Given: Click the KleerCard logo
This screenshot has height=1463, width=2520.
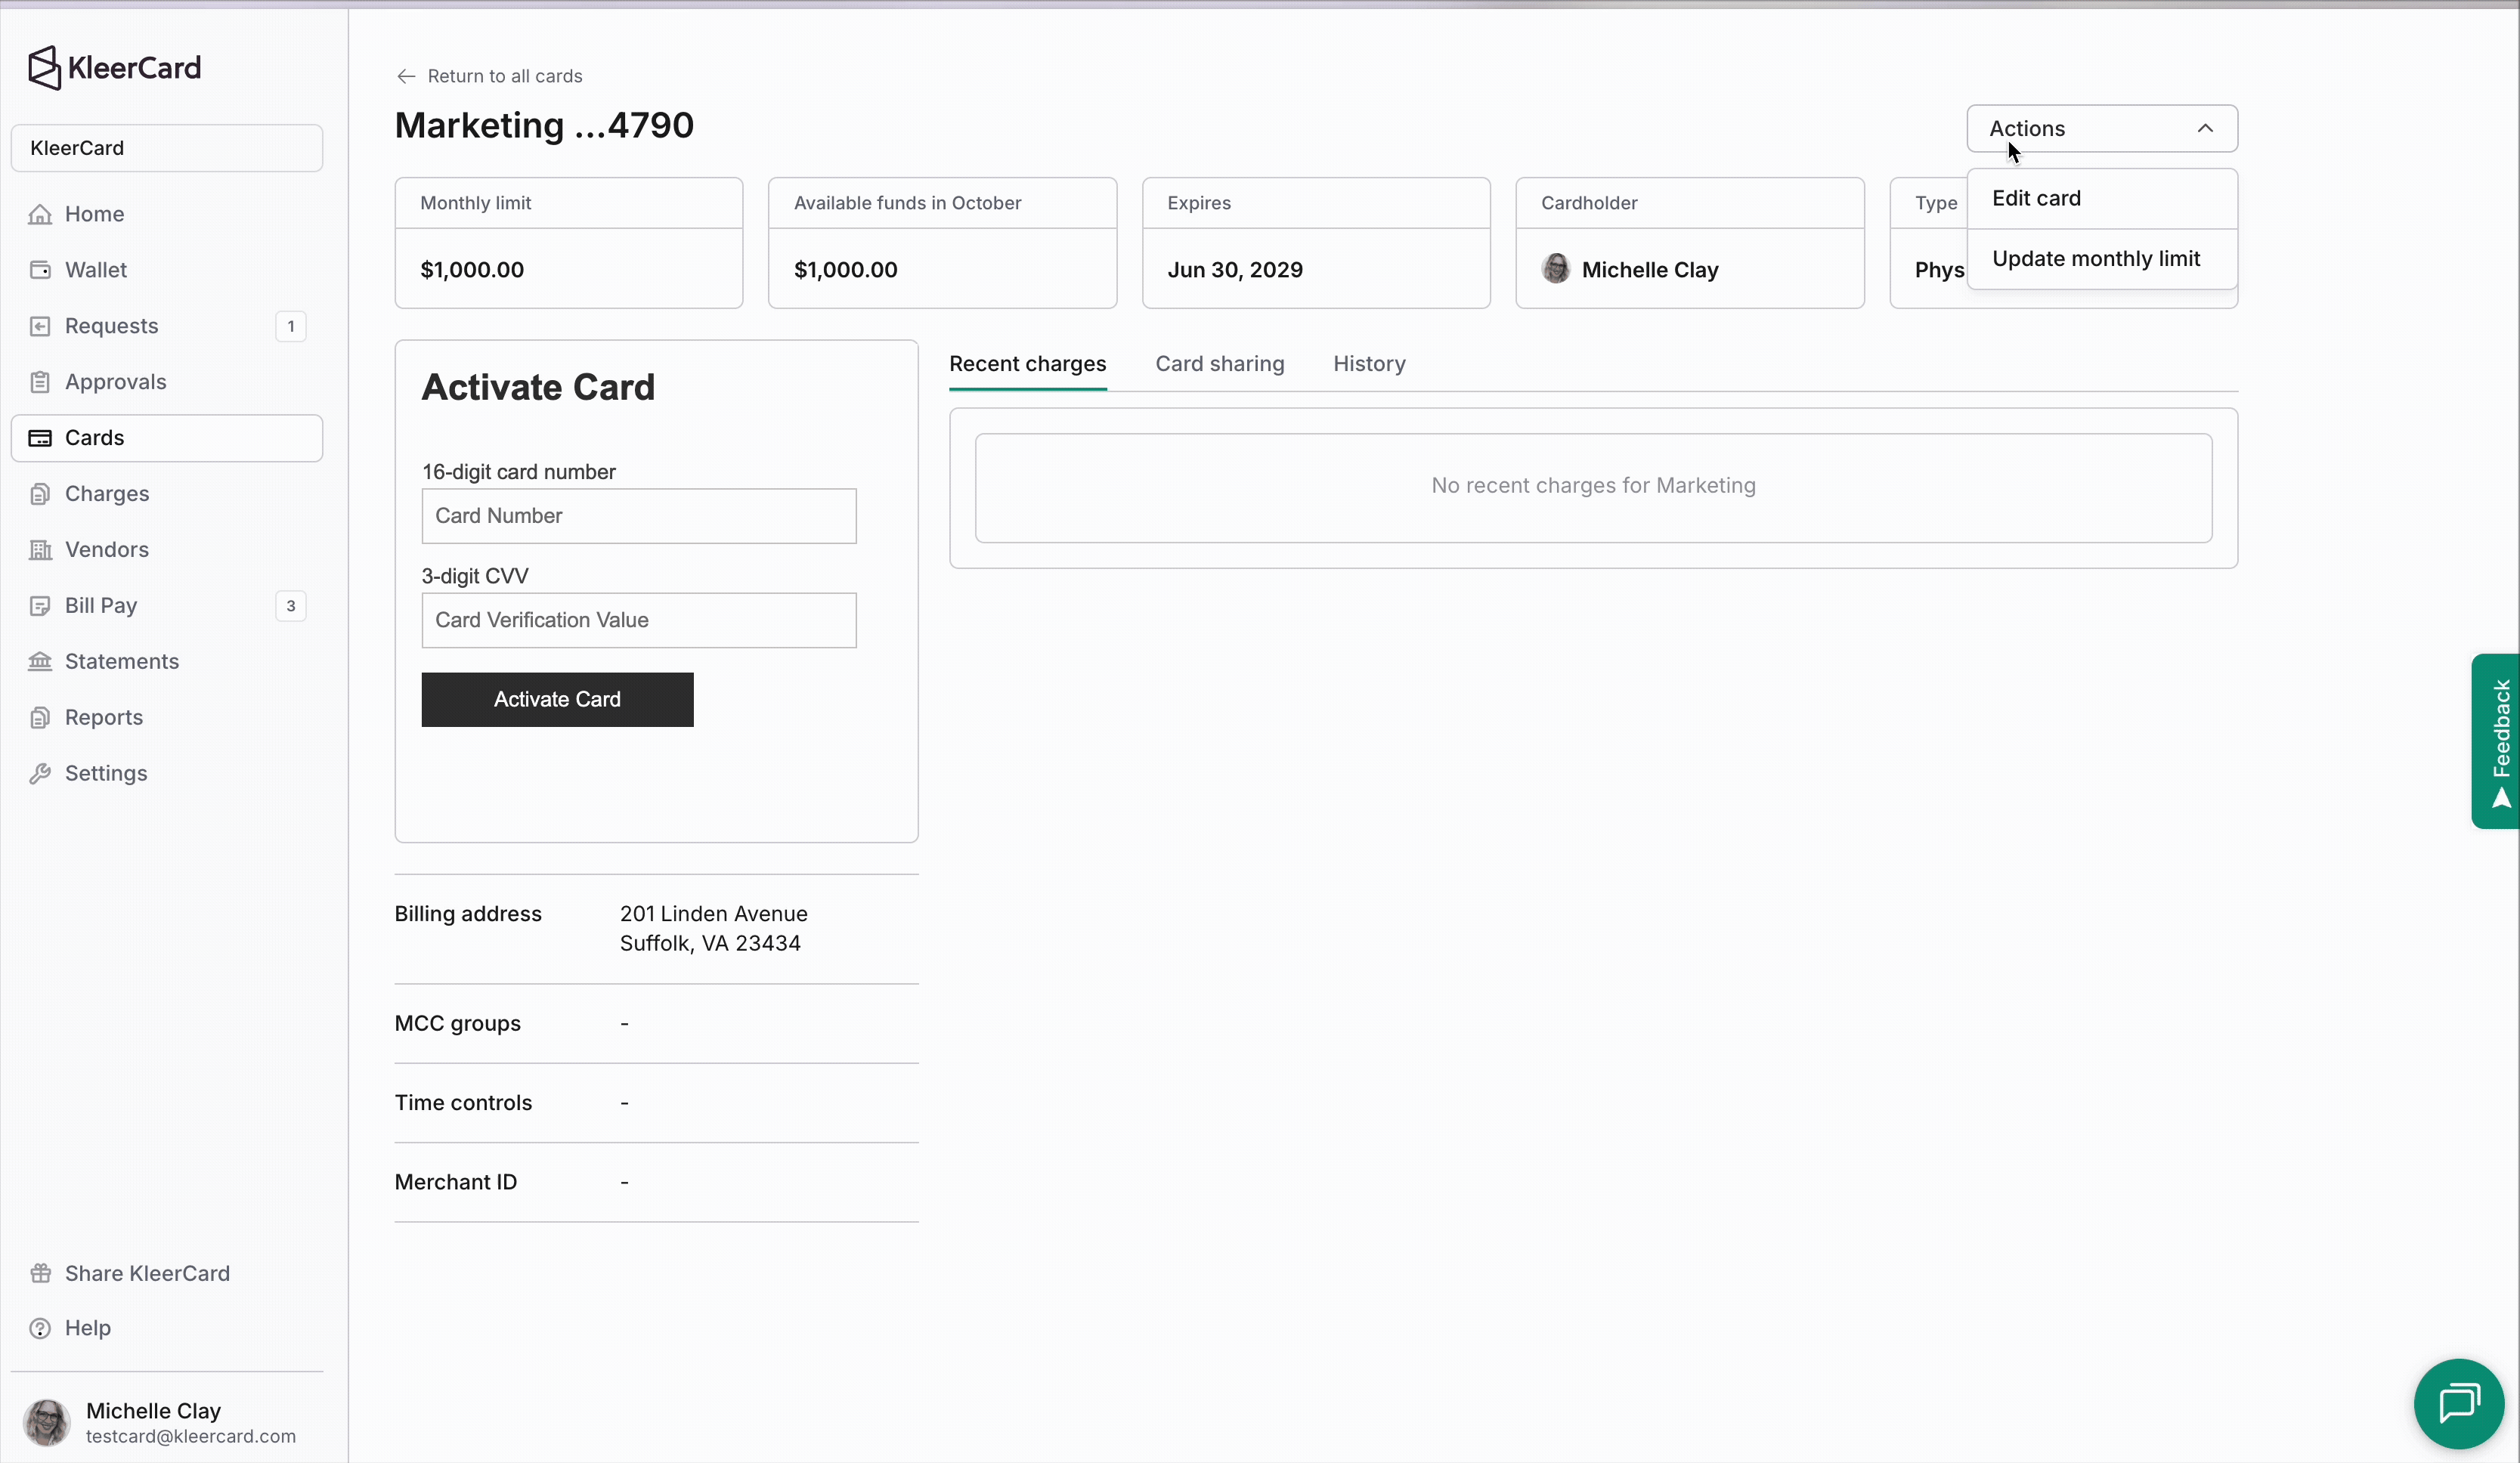Looking at the screenshot, I should pos(114,68).
